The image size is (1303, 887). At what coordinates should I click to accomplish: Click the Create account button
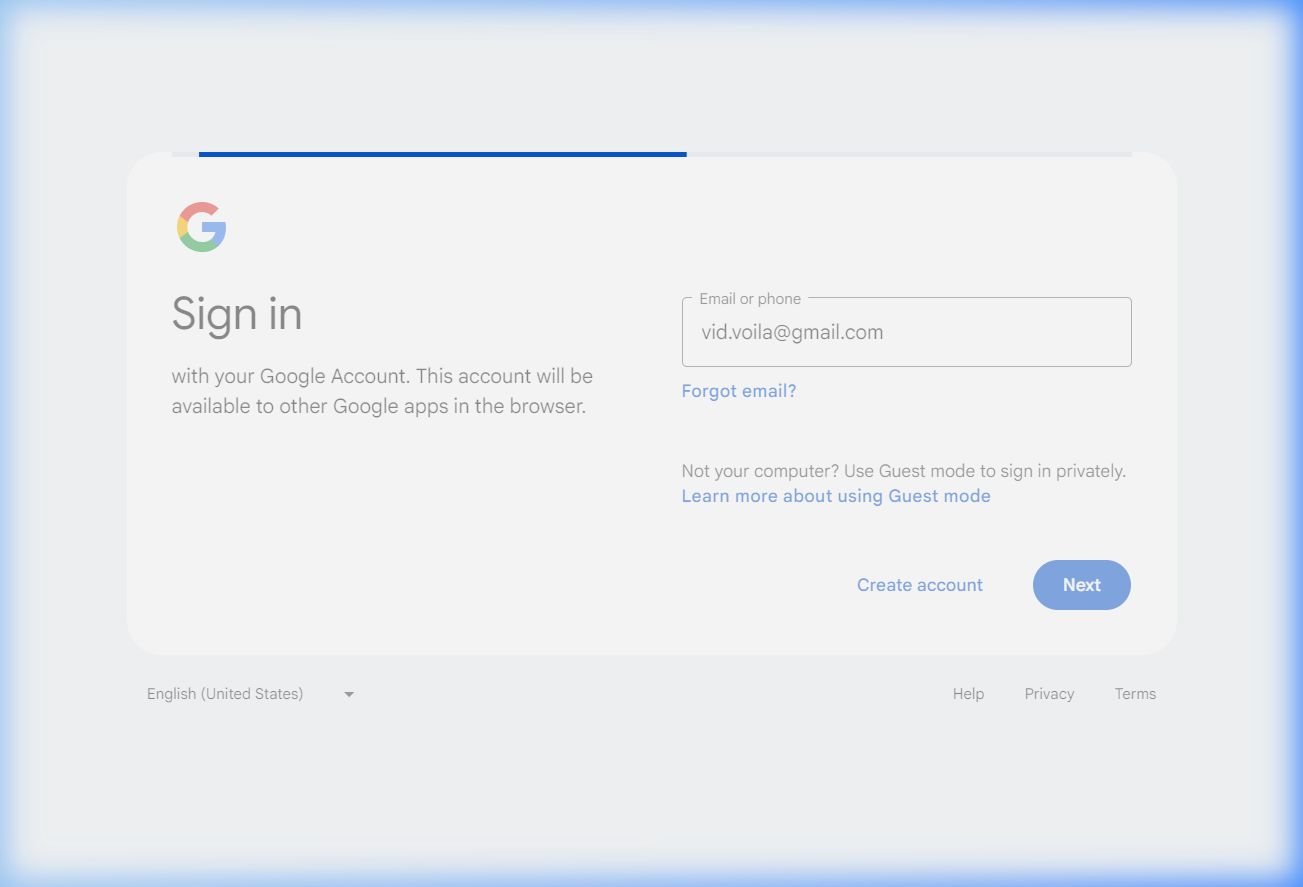point(919,585)
